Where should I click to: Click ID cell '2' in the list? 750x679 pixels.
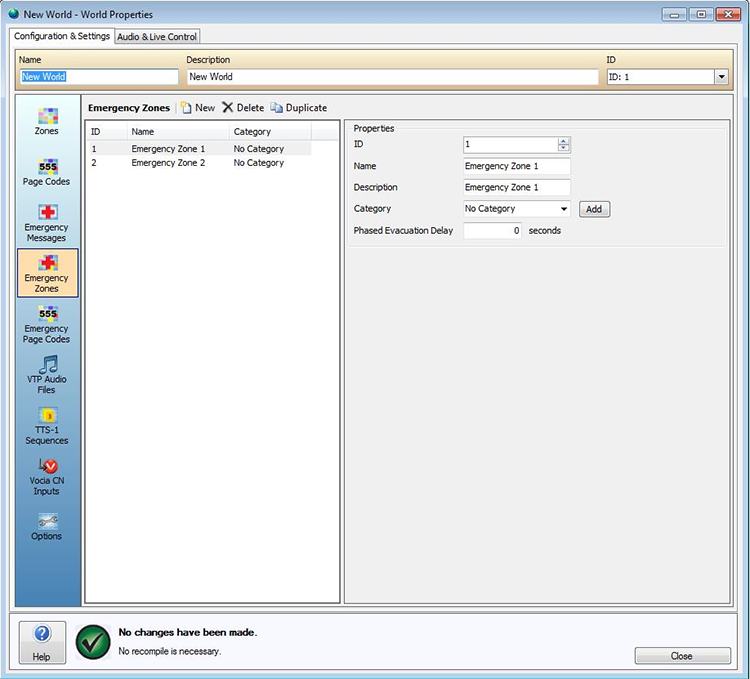click(x=94, y=163)
